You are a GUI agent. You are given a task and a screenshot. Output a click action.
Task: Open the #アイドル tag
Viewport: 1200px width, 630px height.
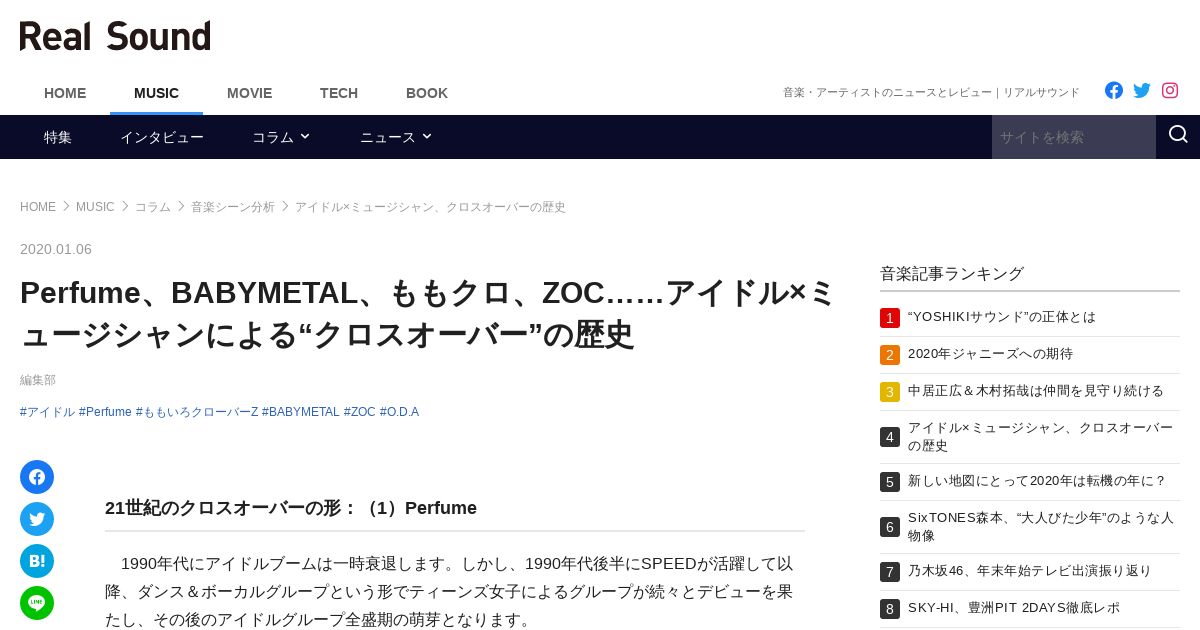[x=47, y=412]
